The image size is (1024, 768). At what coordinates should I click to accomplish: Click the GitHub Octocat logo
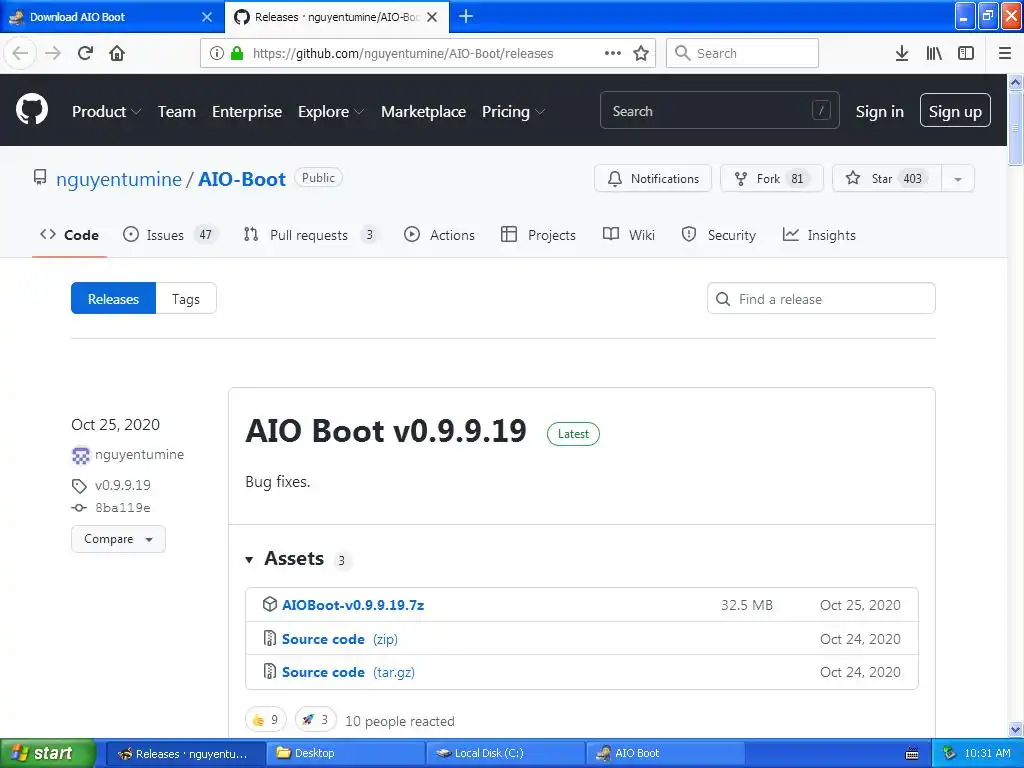click(x=32, y=109)
